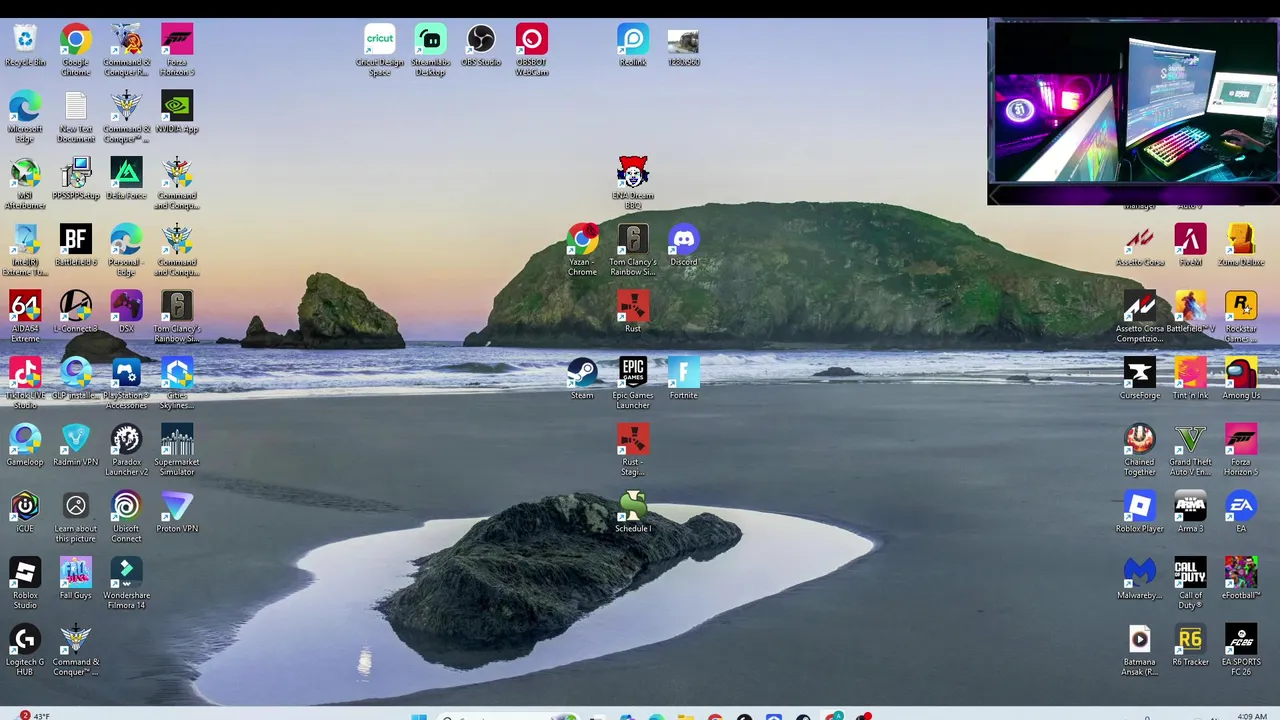Open Steam shortcut
Image resolution: width=1280 pixels, height=720 pixels.
(582, 378)
